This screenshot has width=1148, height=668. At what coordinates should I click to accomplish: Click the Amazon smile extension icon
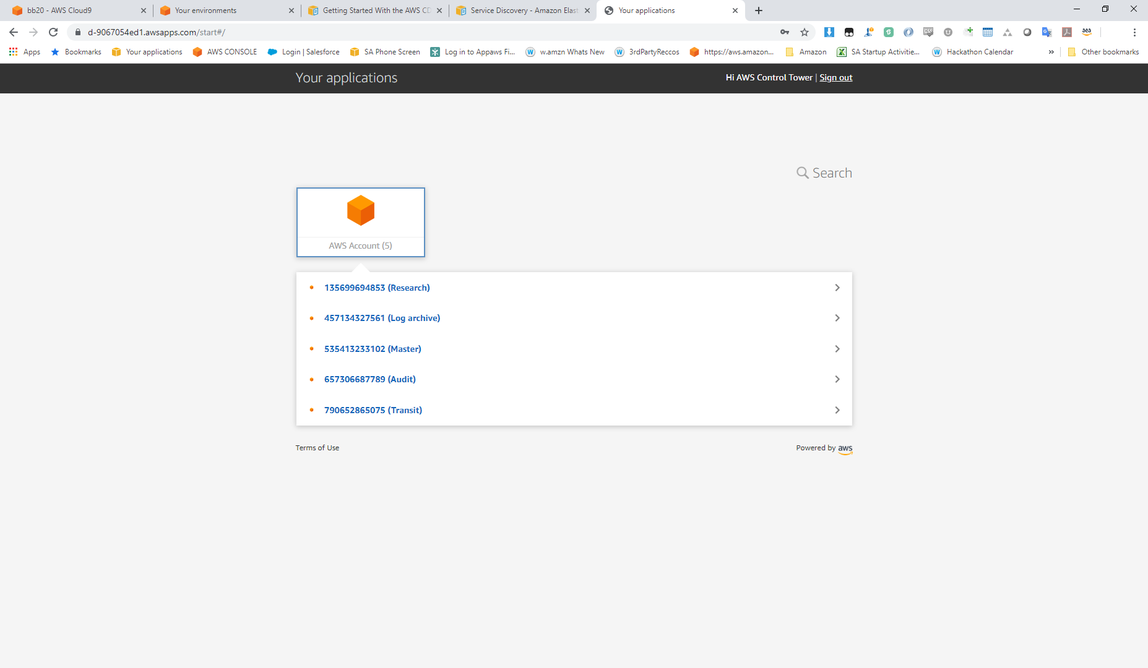(1086, 32)
